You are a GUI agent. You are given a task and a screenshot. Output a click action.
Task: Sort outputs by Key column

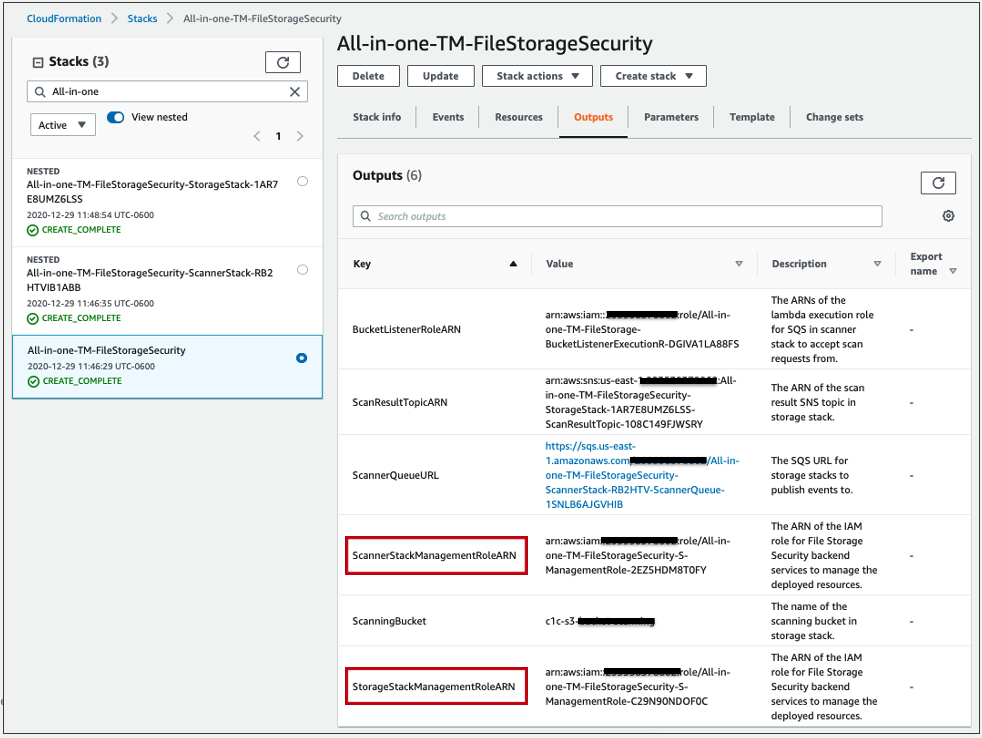[513, 264]
